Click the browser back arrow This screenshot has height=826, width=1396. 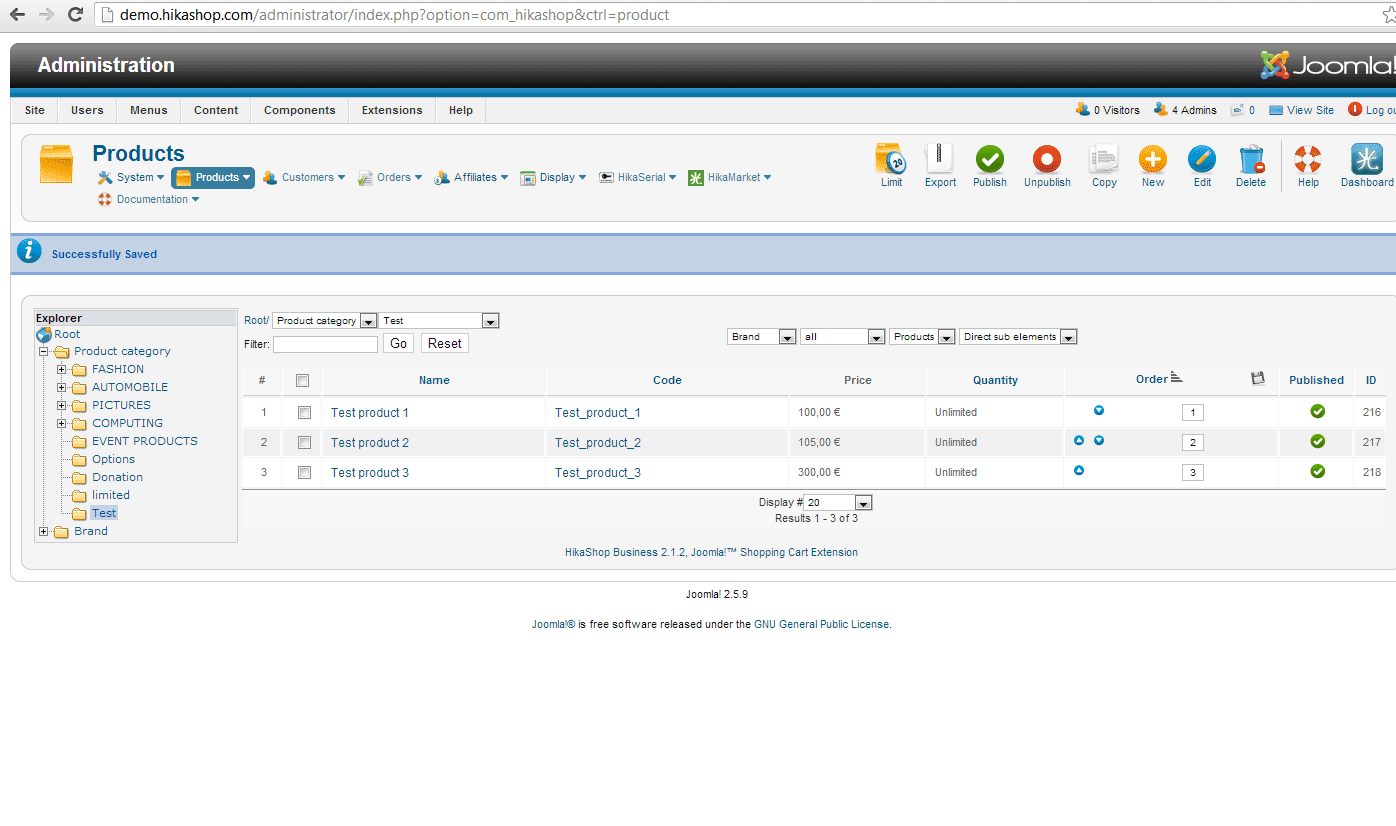[x=17, y=15]
